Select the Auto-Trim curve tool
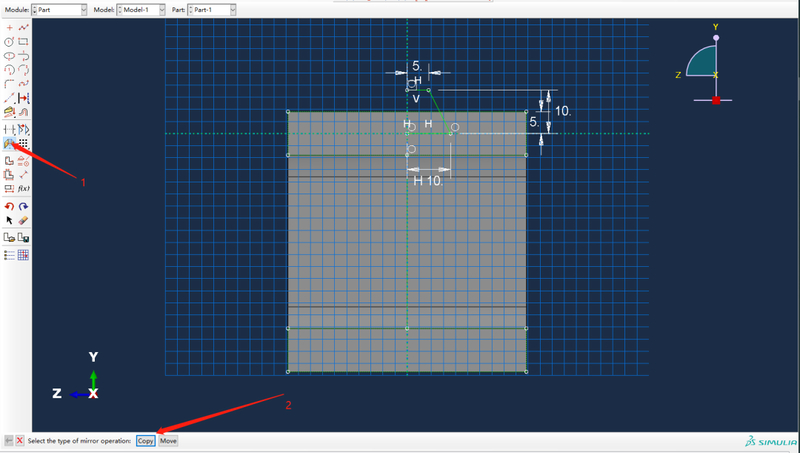The width and height of the screenshot is (800, 453). click(x=9, y=130)
